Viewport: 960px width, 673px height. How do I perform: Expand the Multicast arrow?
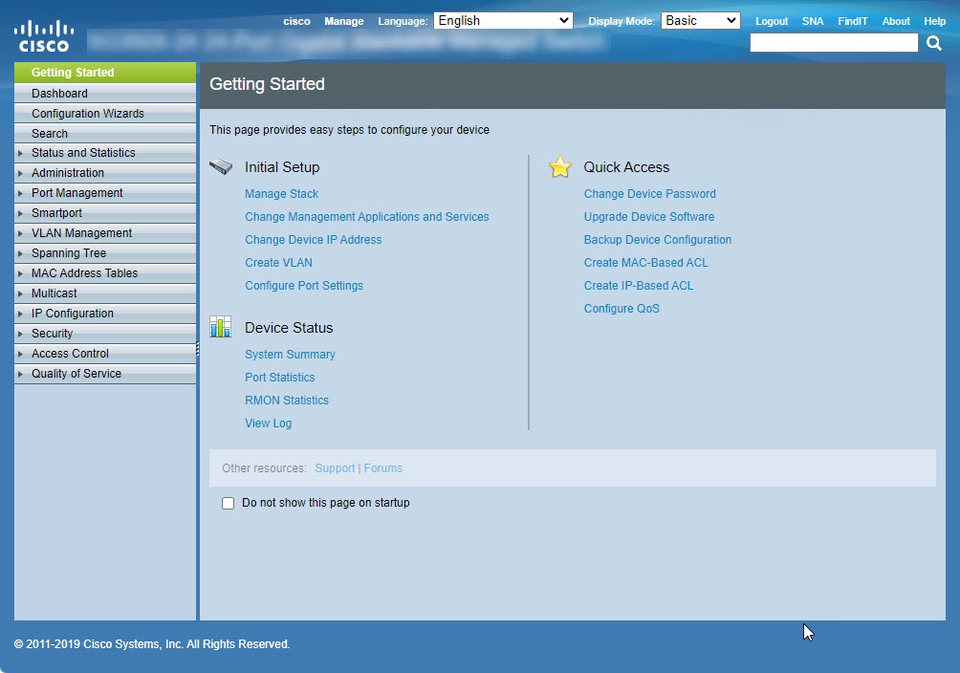point(20,293)
